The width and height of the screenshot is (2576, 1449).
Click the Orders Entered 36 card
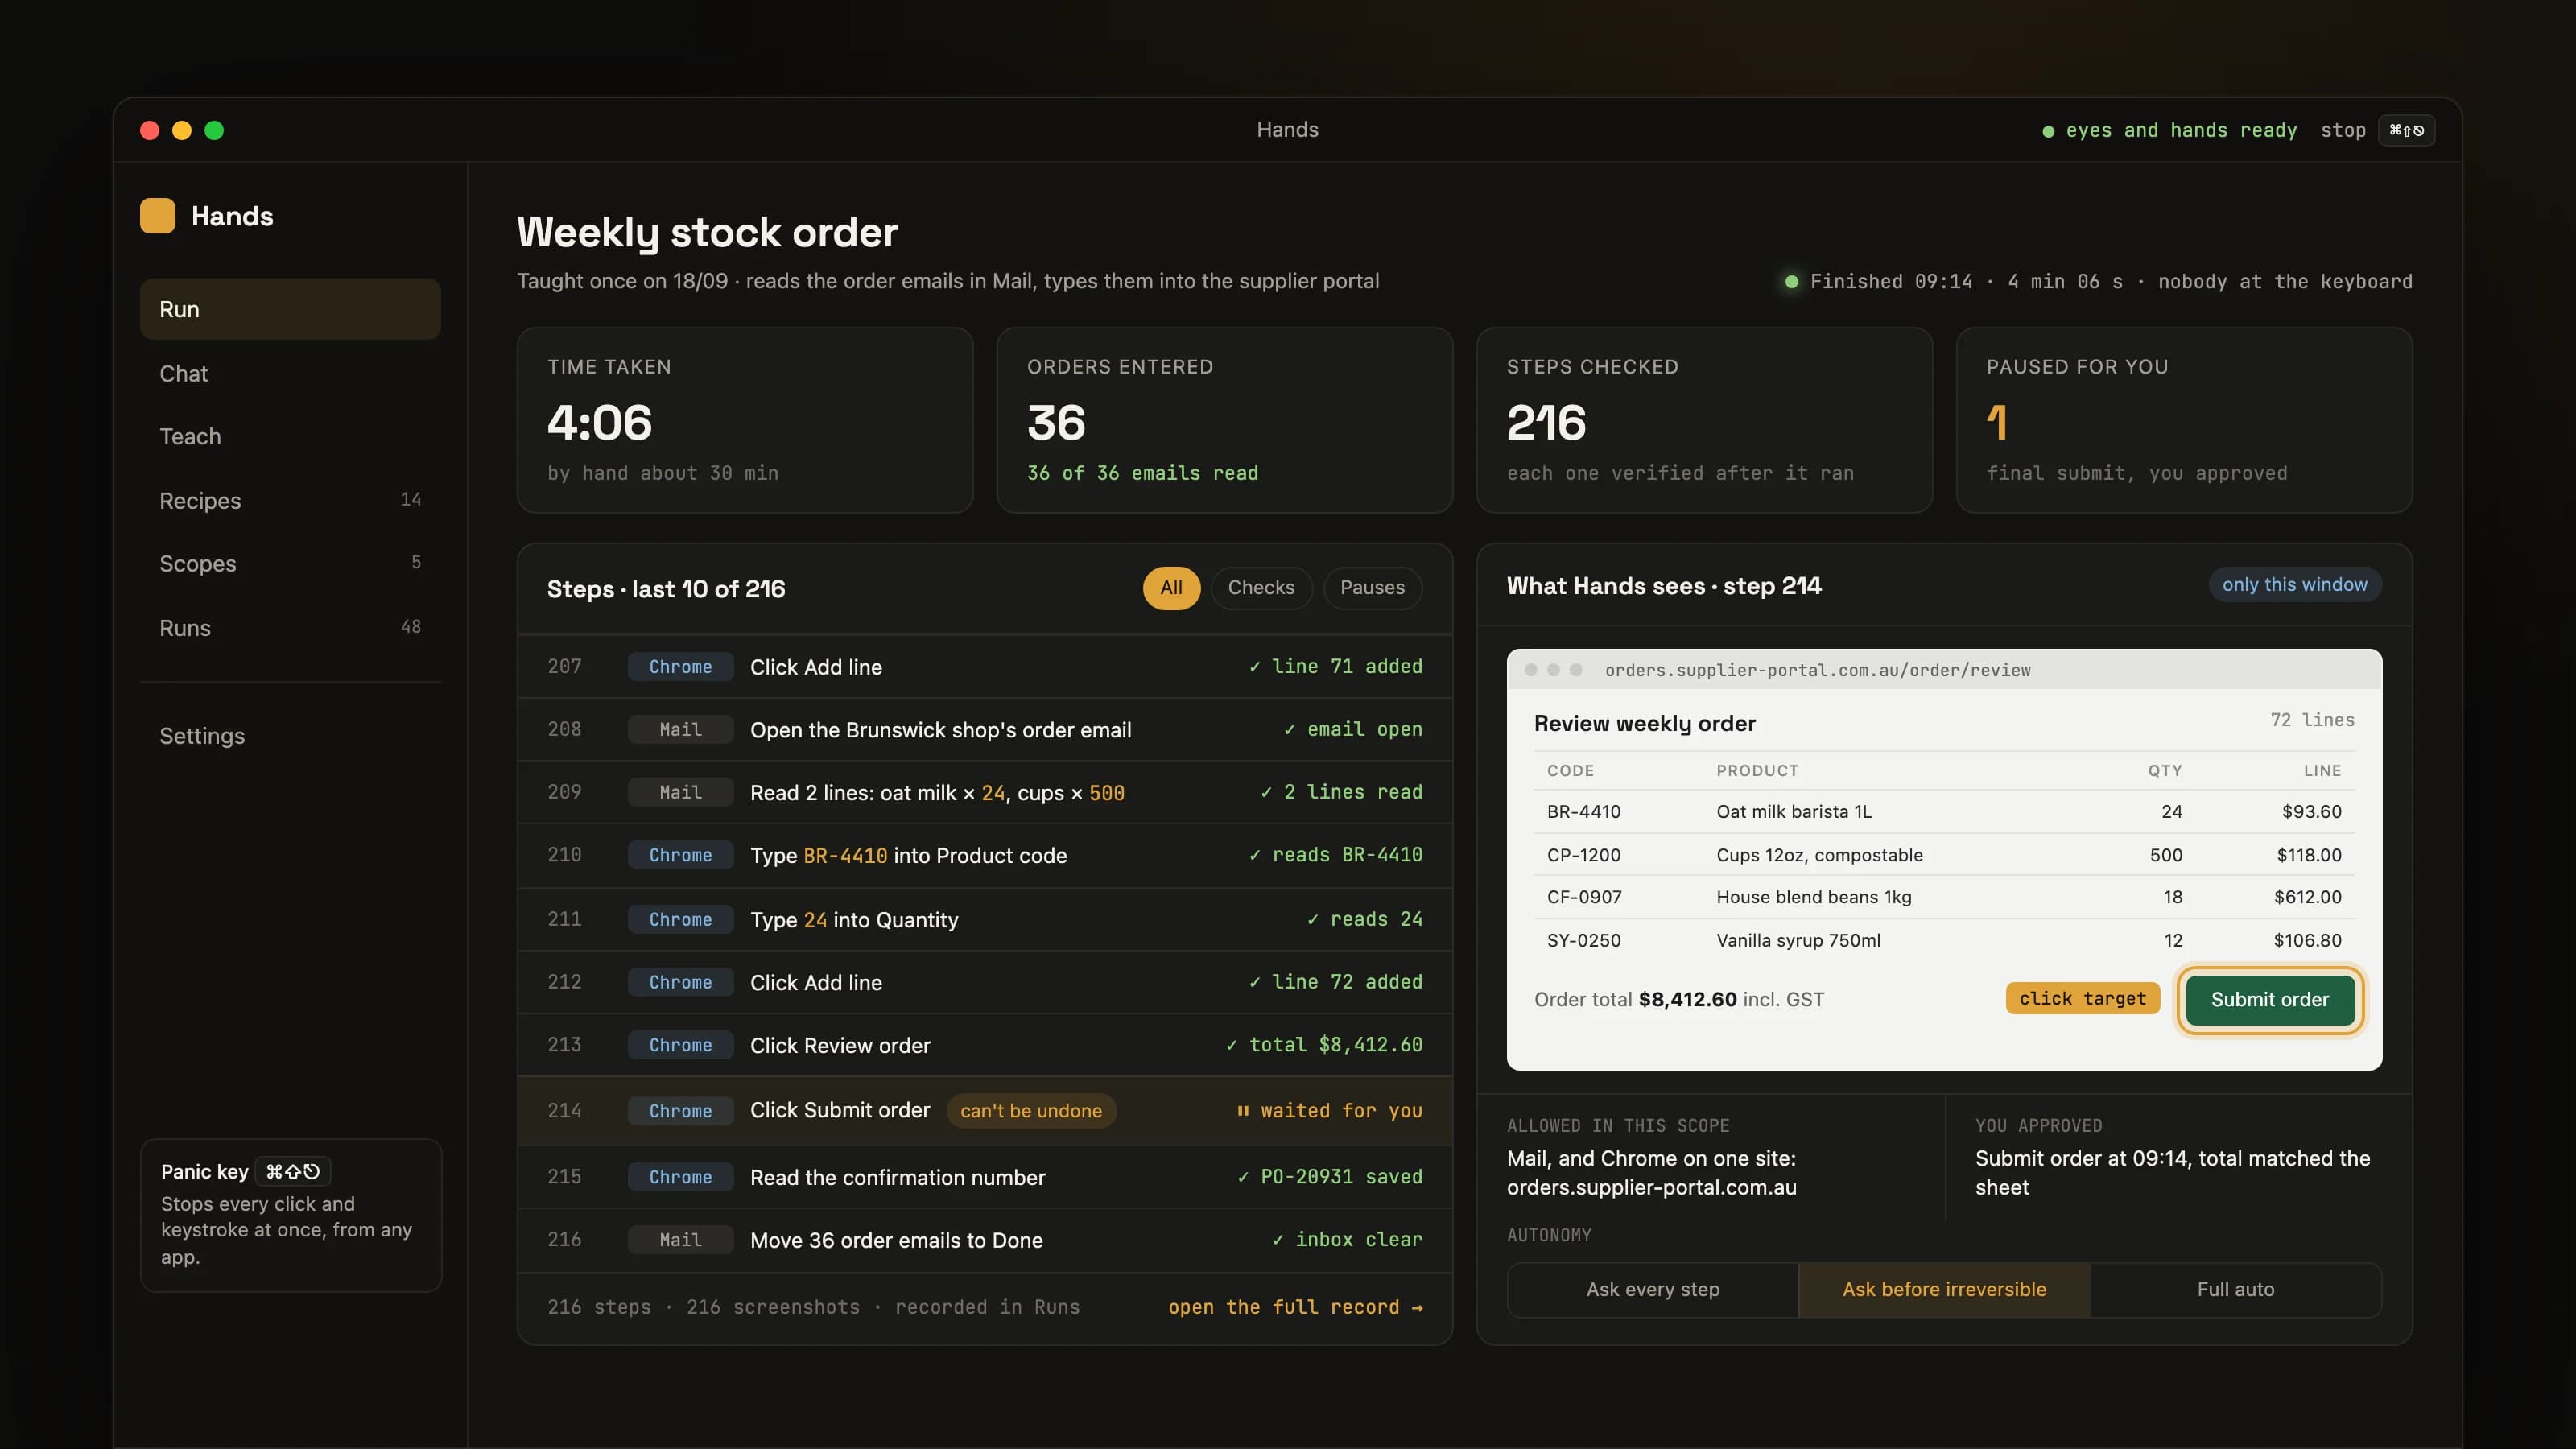tap(1224, 420)
